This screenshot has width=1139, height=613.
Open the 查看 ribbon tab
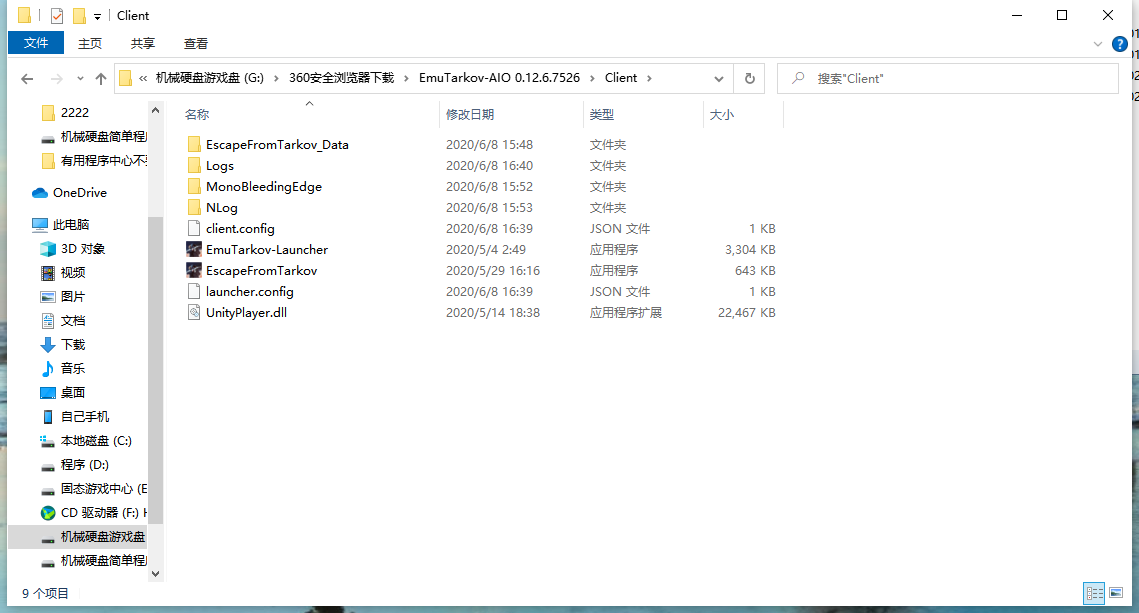[x=196, y=44]
